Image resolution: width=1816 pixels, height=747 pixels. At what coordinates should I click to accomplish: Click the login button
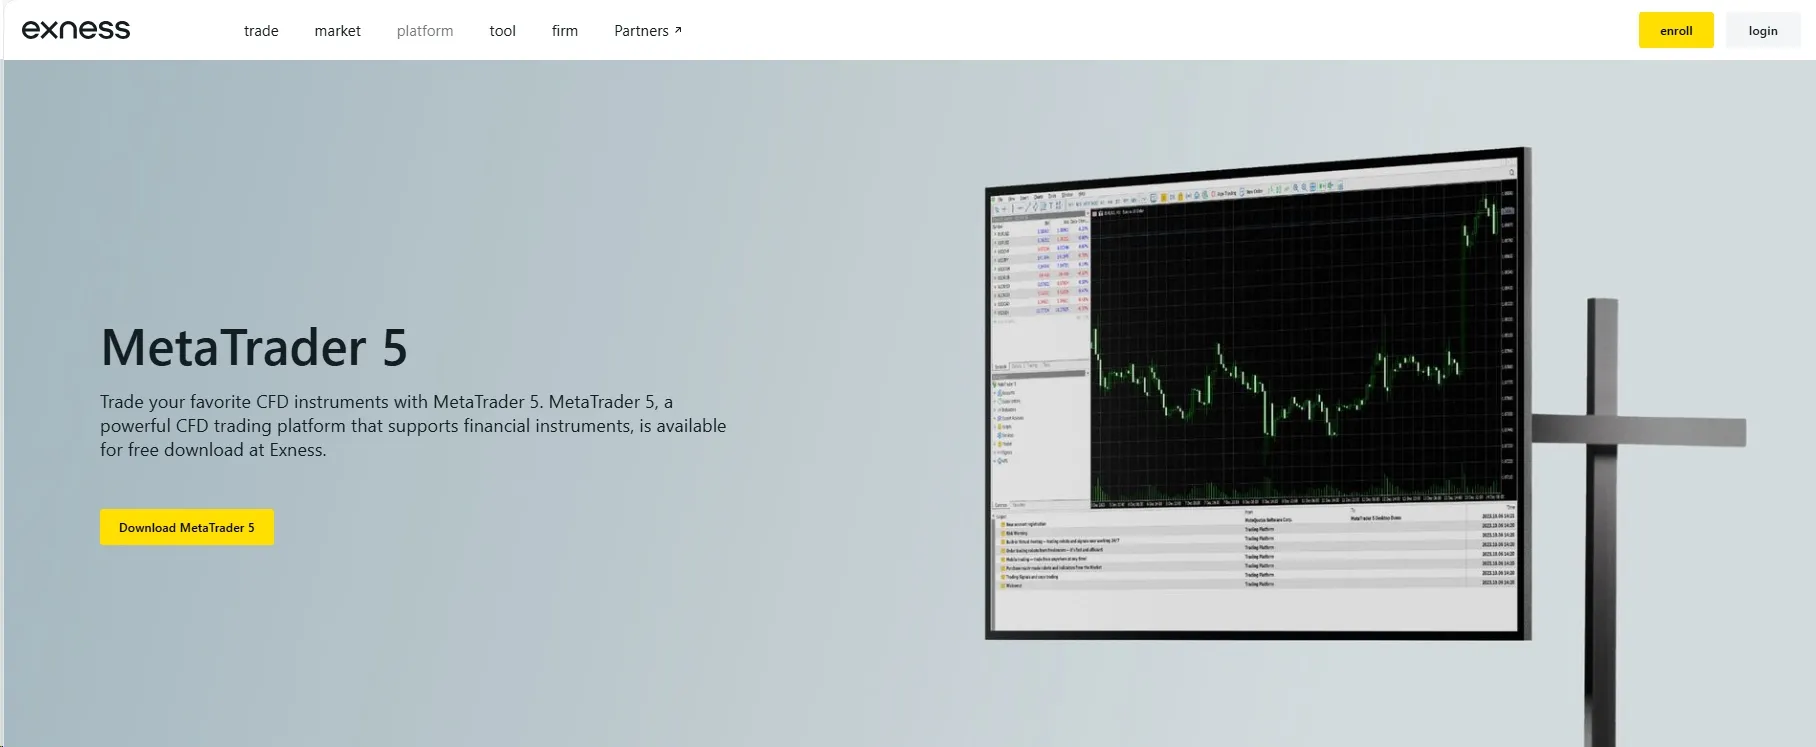1763,31
